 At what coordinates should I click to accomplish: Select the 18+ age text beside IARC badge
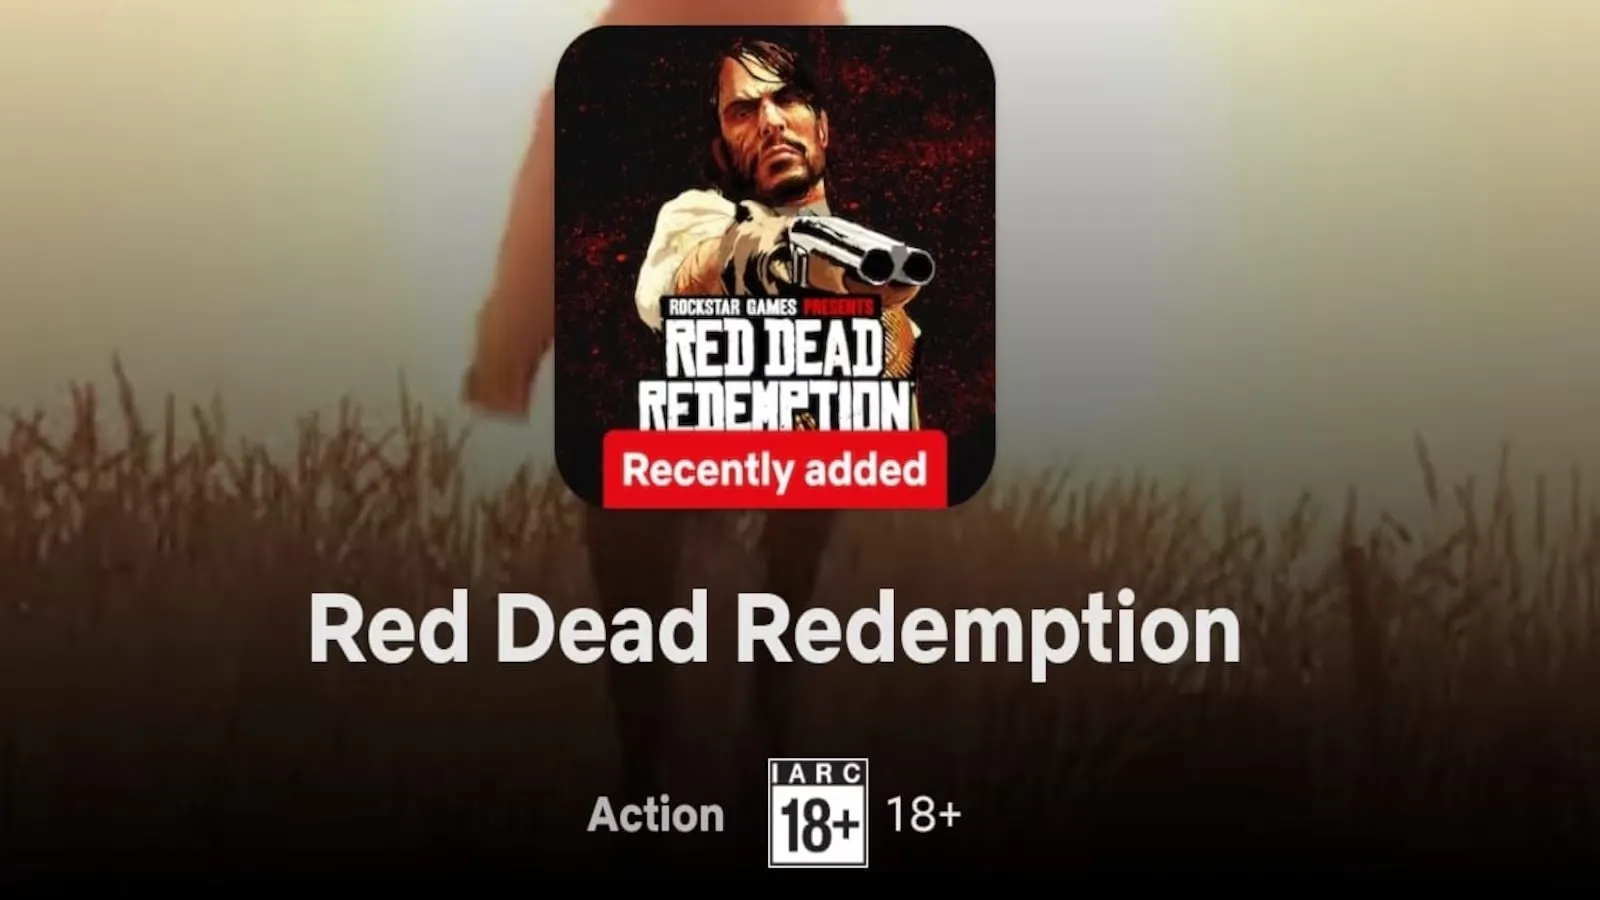[x=924, y=815]
